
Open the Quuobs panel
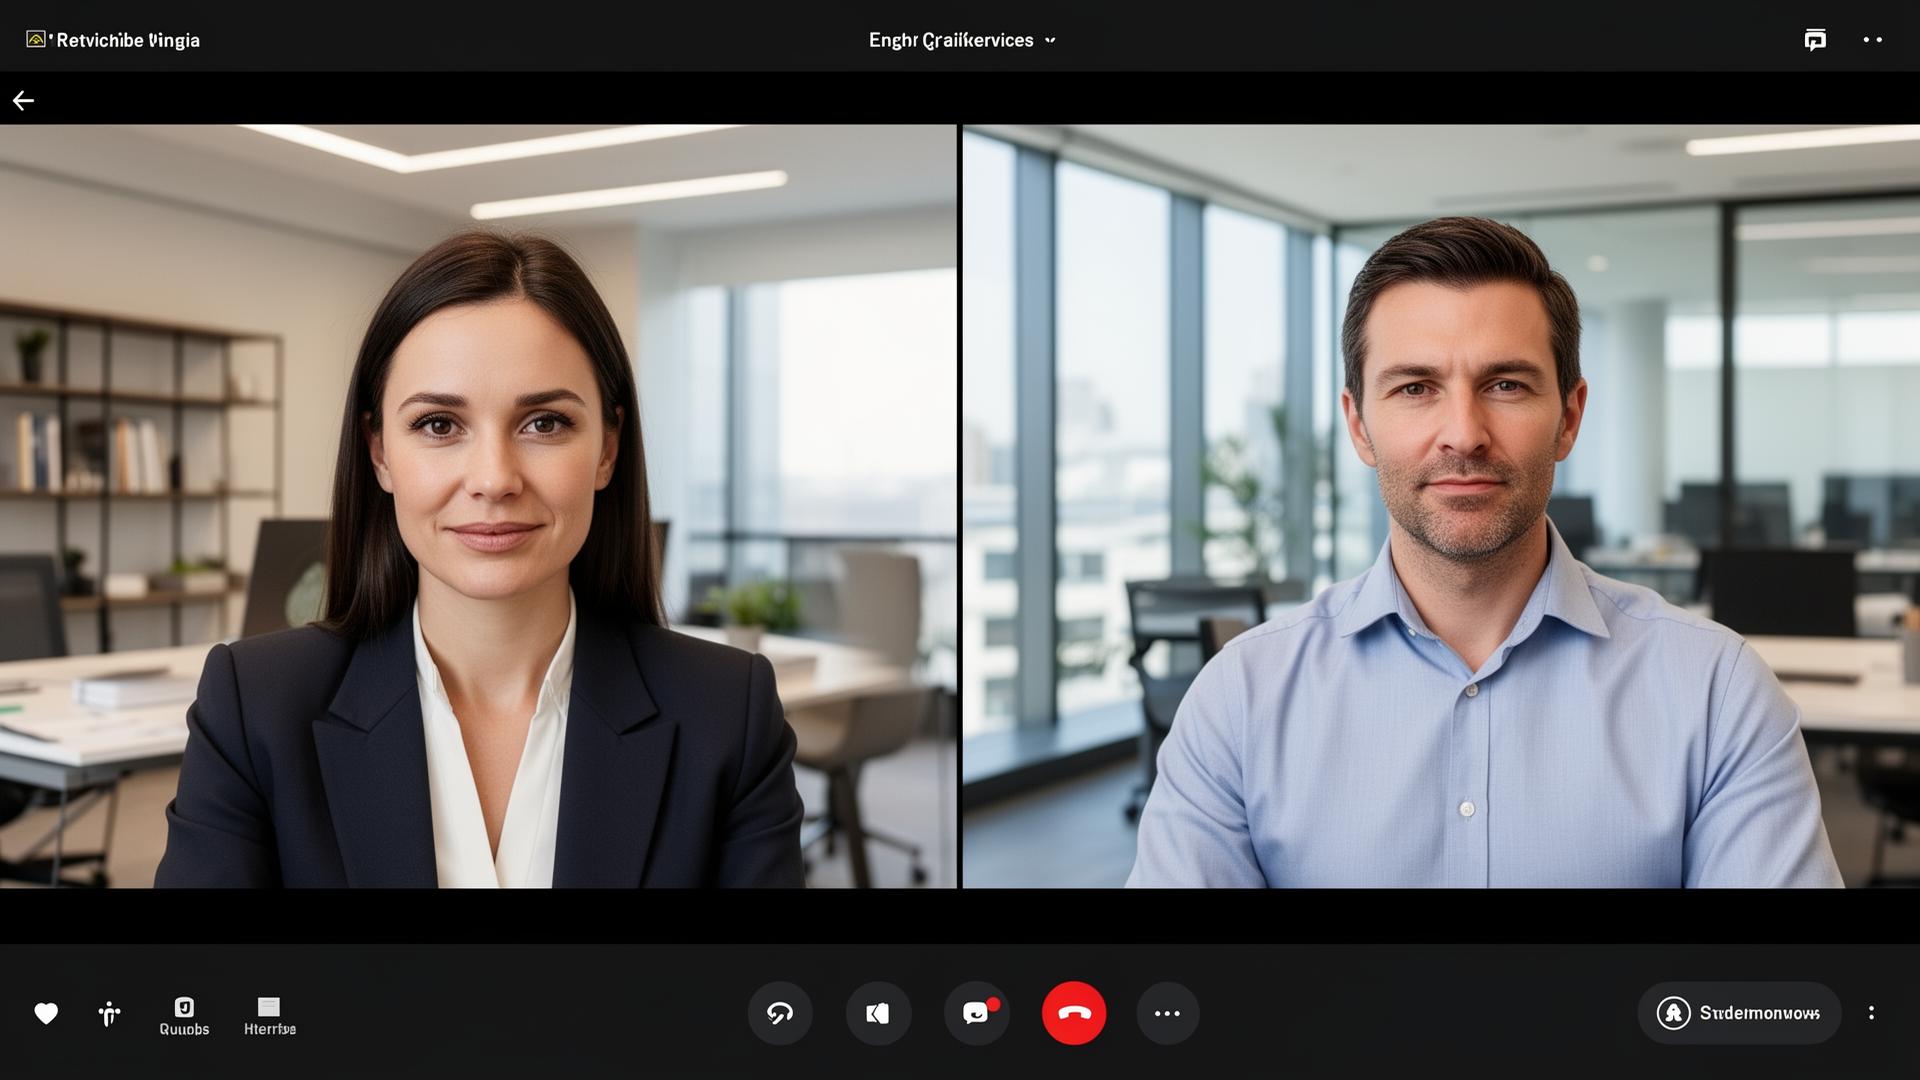tap(184, 1016)
